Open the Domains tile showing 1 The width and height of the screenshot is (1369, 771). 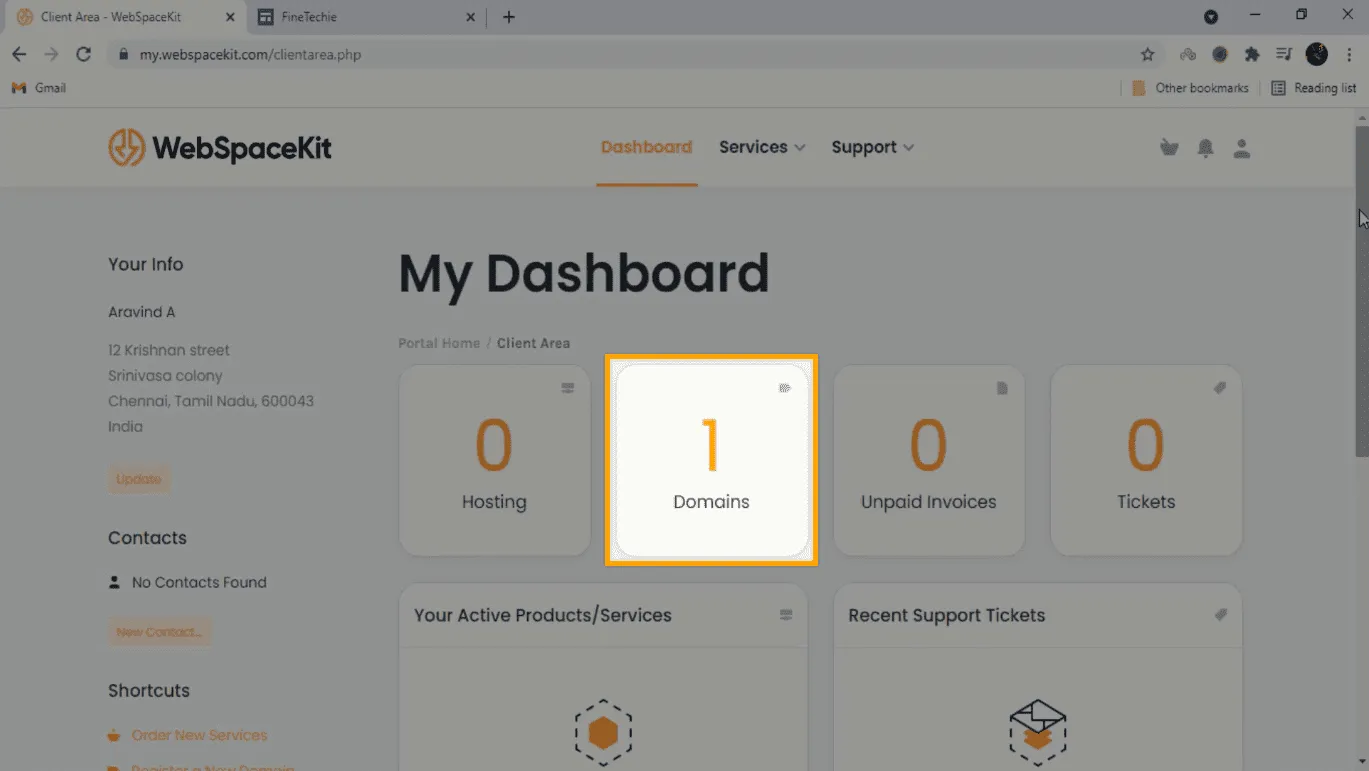(711, 460)
